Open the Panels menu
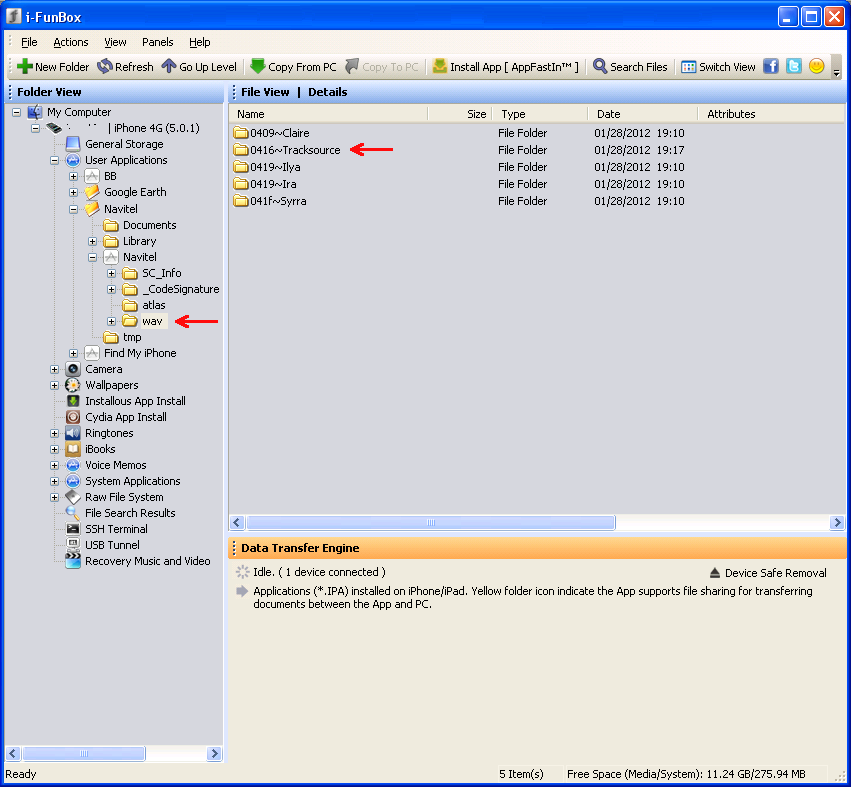Viewport: 851px width, 787px height. tap(157, 42)
